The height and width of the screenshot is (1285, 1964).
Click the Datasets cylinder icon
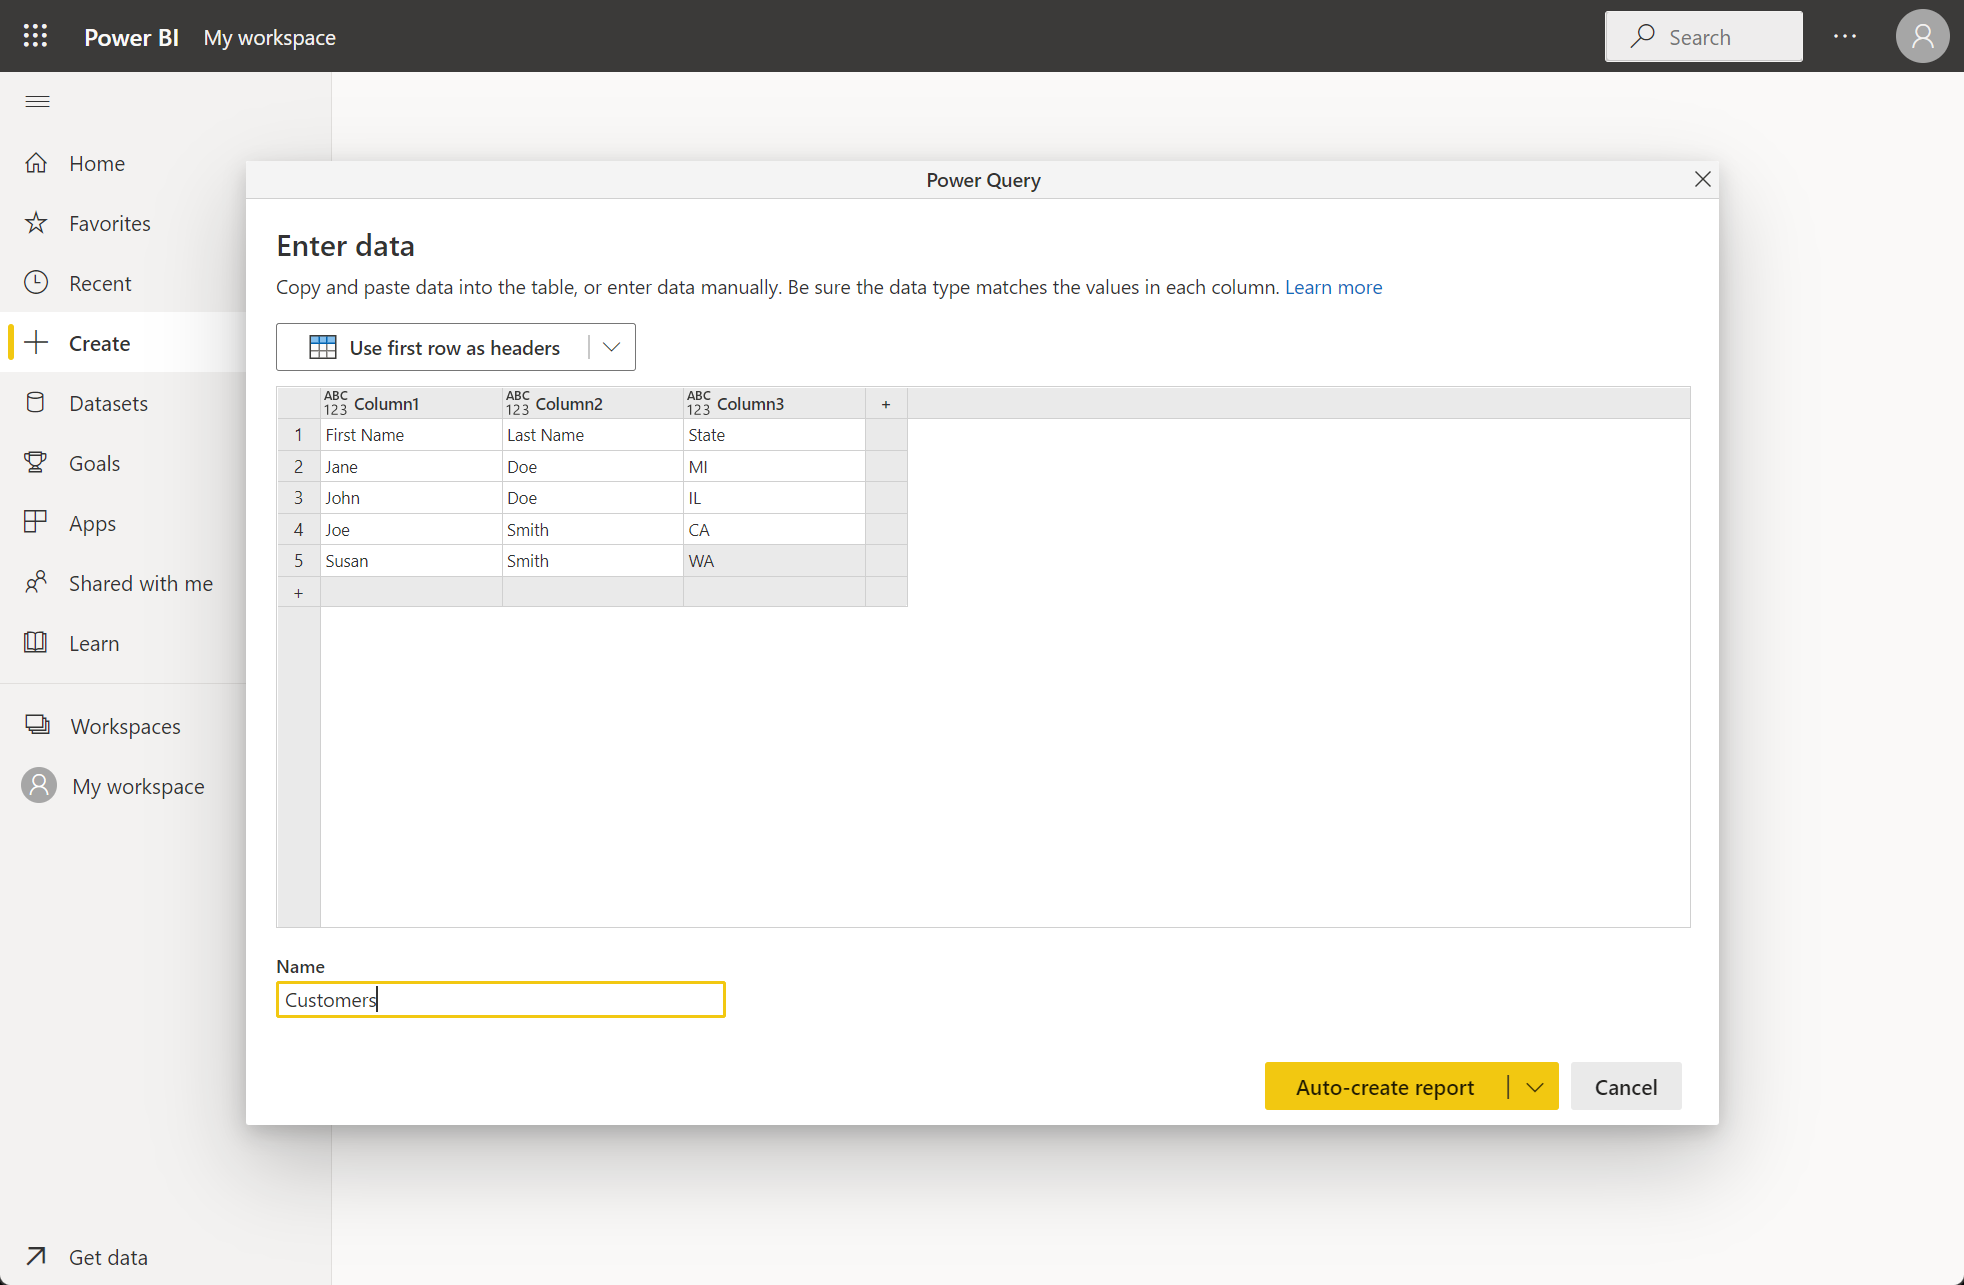36,403
